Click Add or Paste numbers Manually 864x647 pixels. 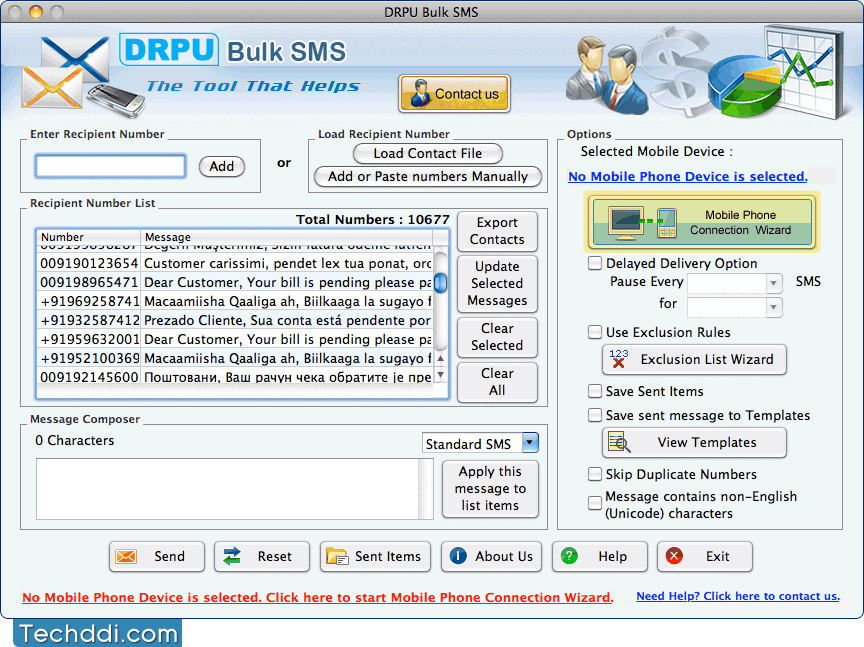coord(428,176)
